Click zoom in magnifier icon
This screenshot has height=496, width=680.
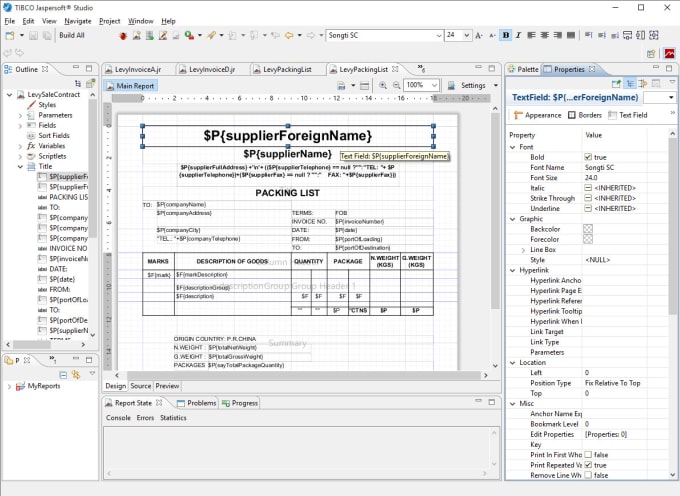point(383,85)
